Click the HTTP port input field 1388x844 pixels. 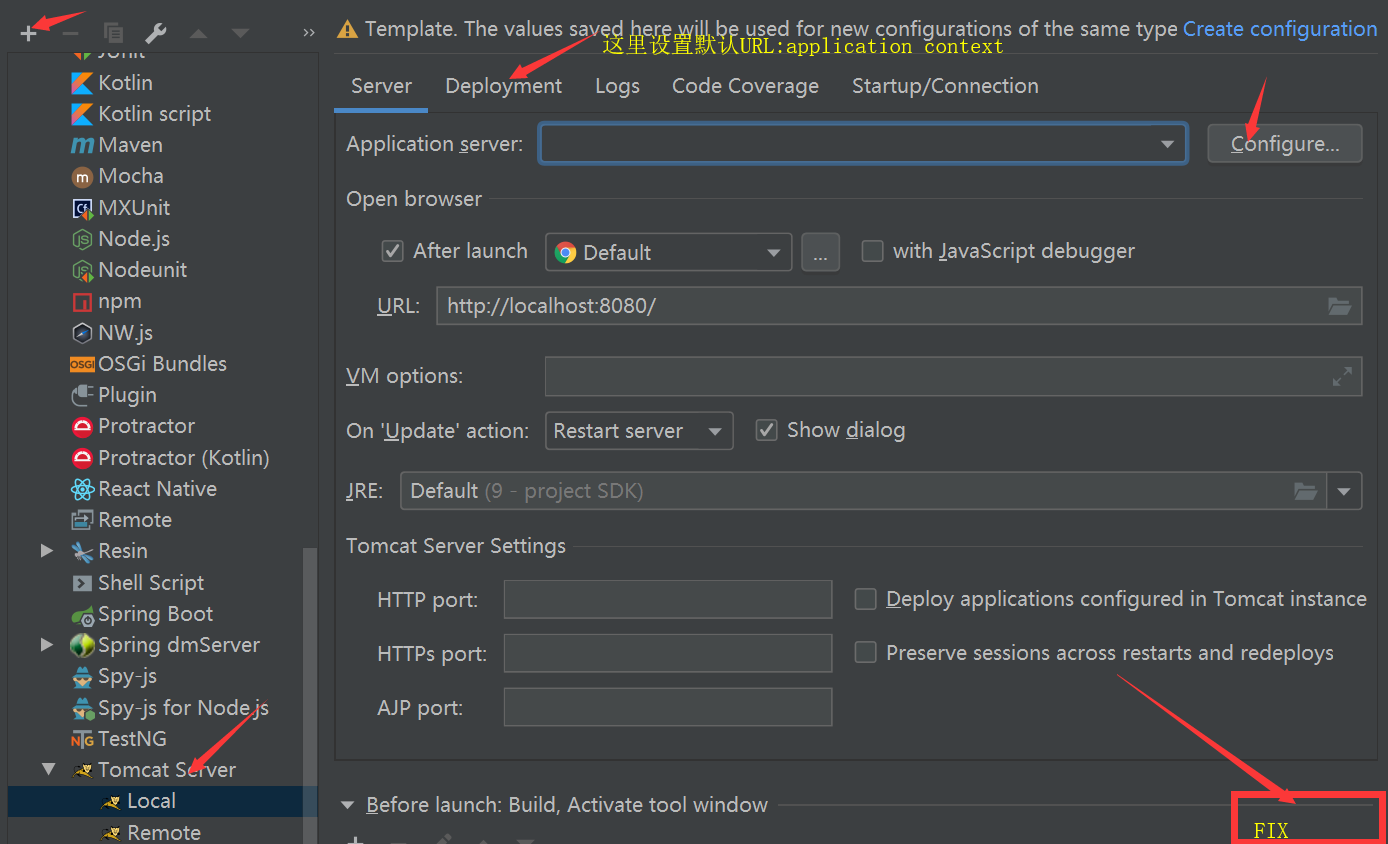click(668, 600)
